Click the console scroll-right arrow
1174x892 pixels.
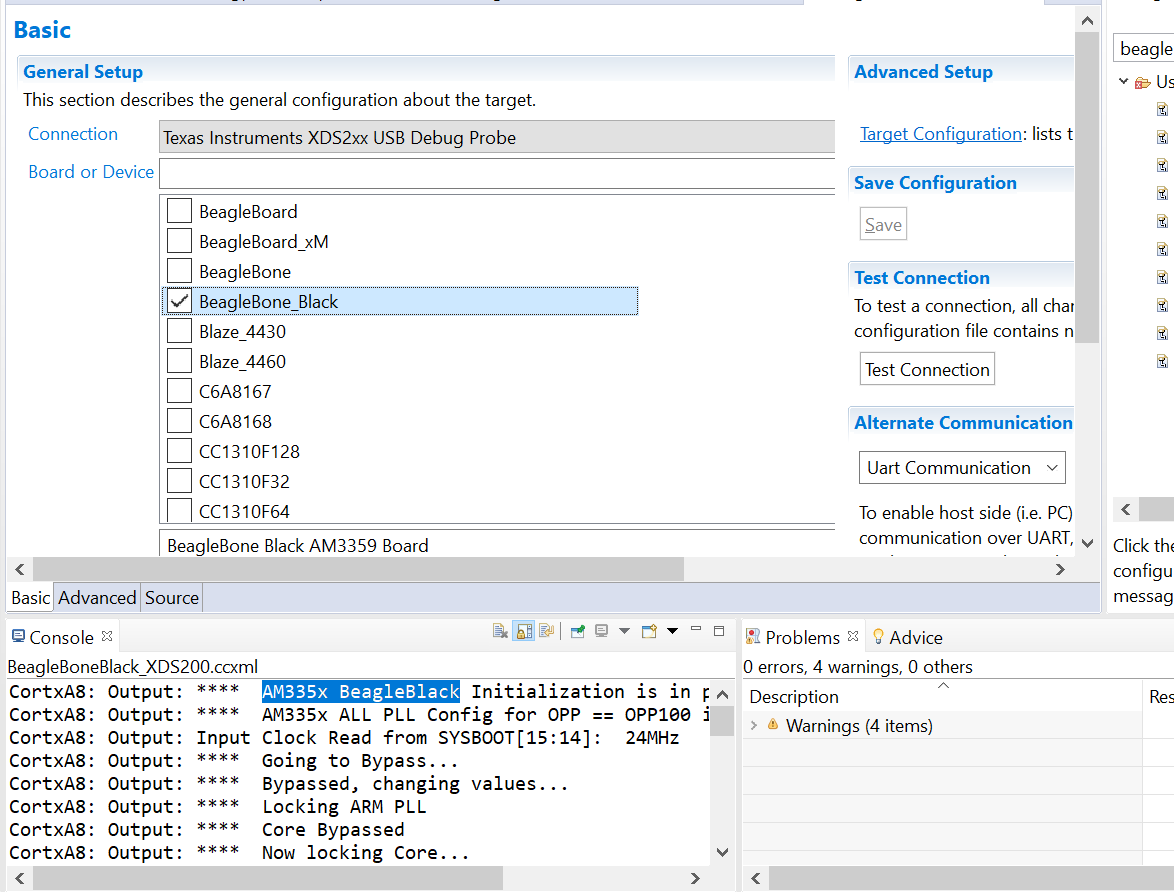tap(696, 878)
